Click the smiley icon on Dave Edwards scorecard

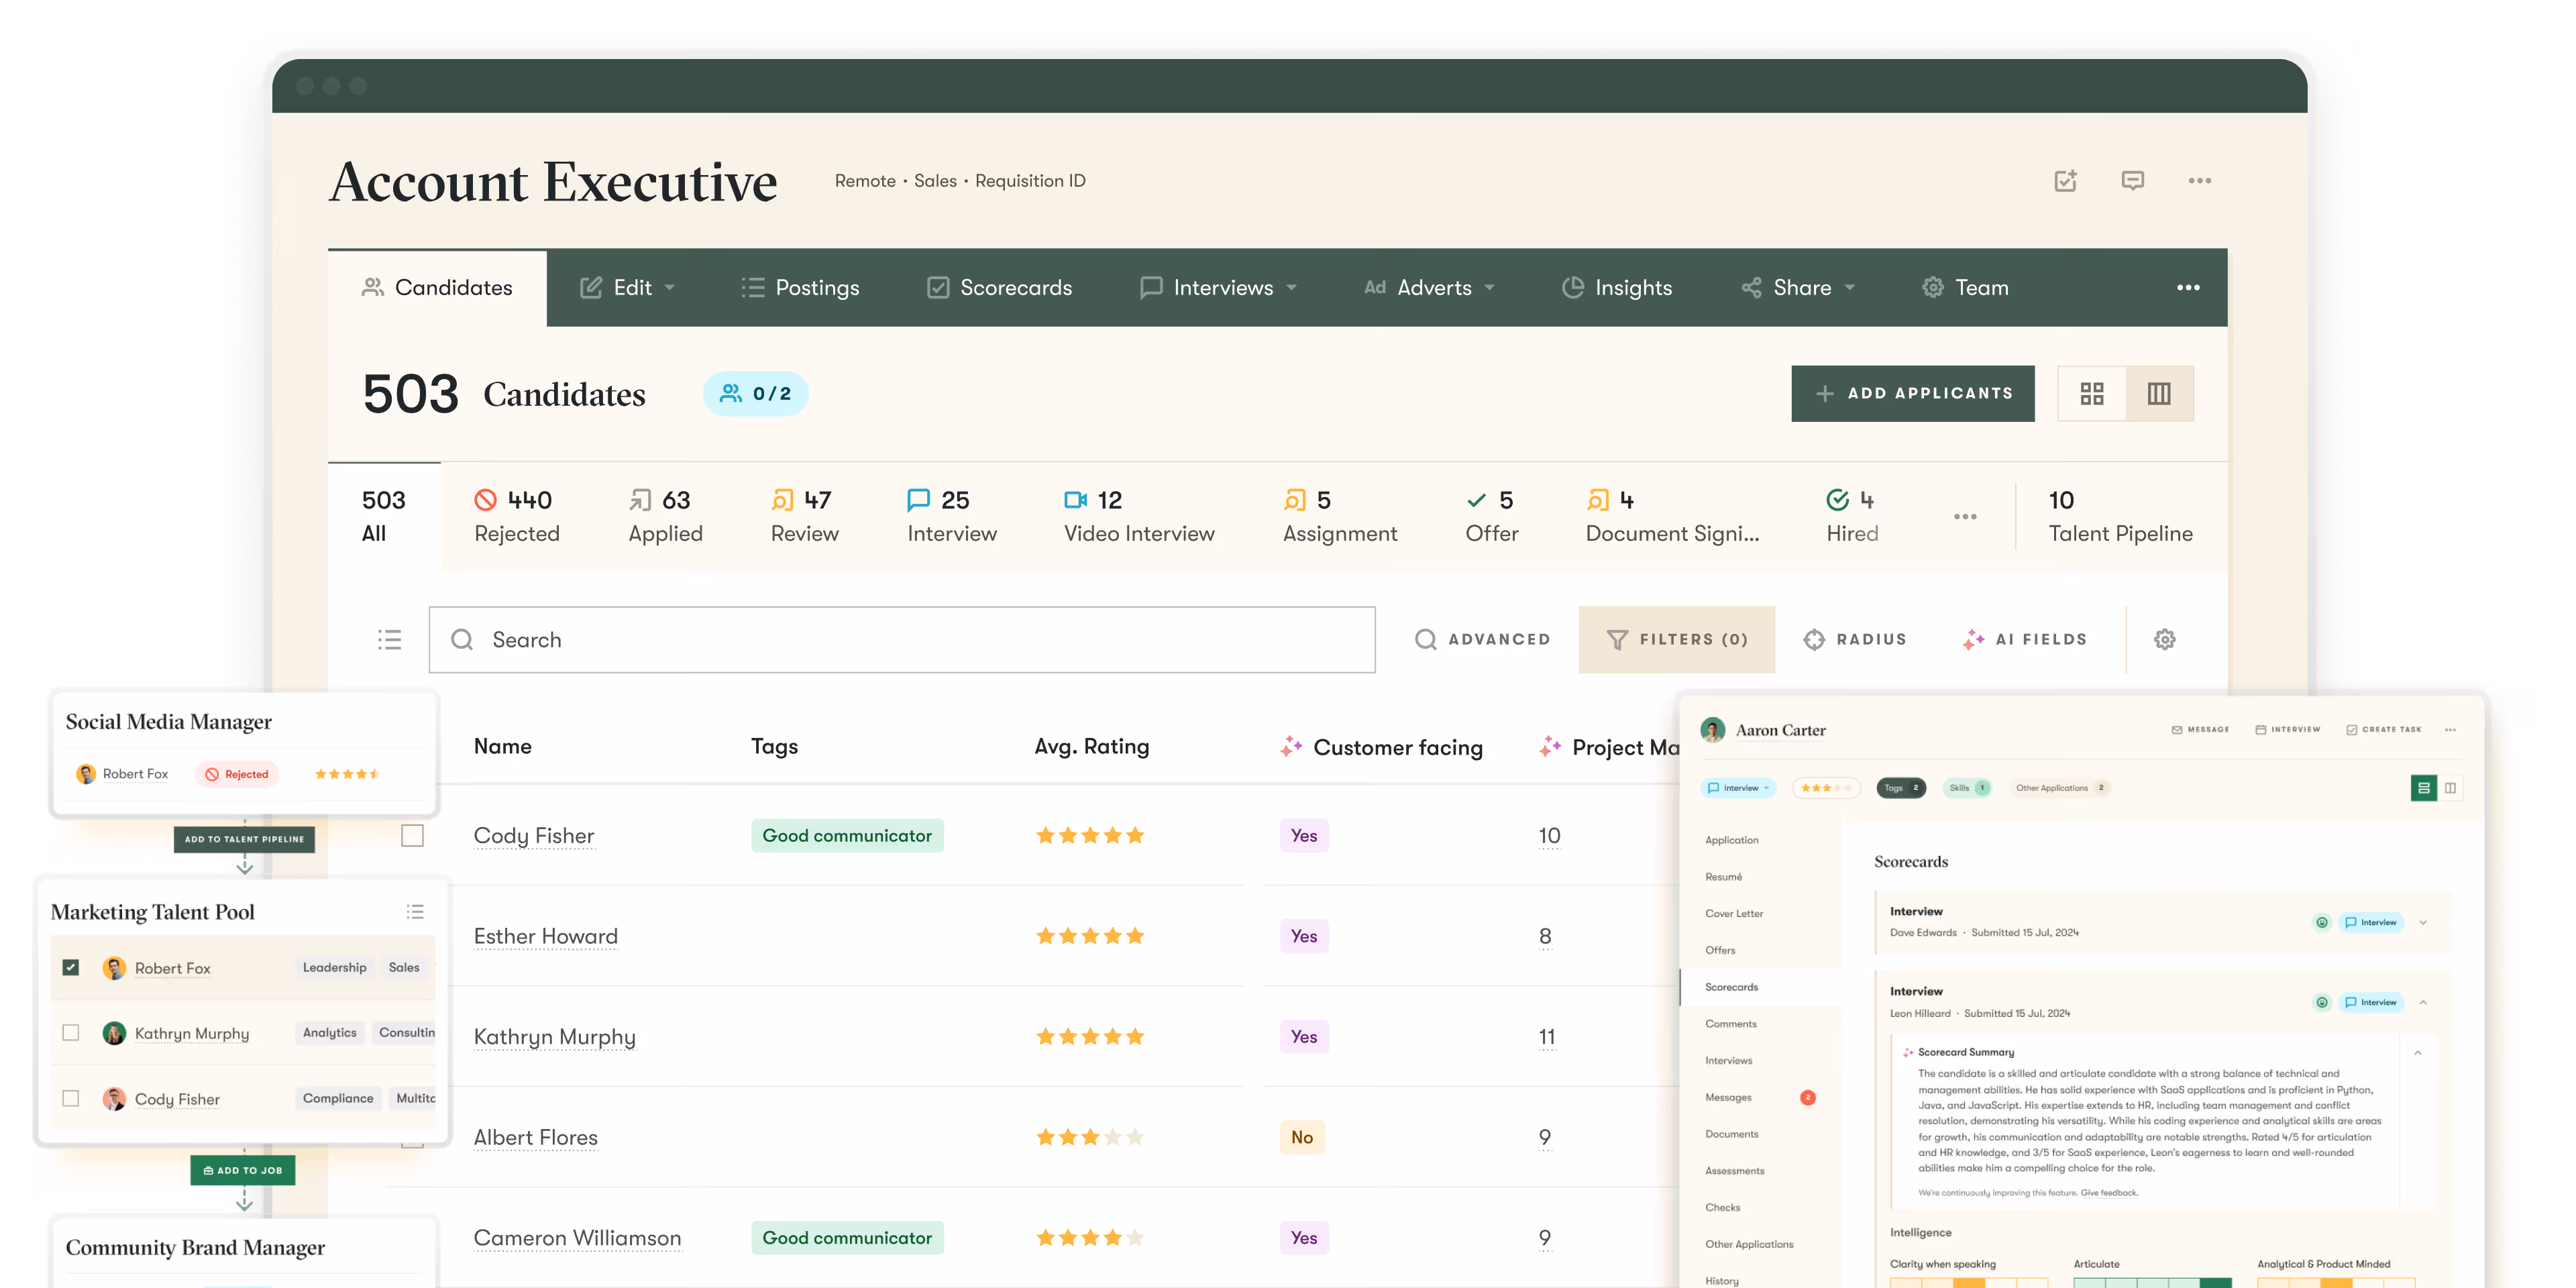click(2321, 922)
